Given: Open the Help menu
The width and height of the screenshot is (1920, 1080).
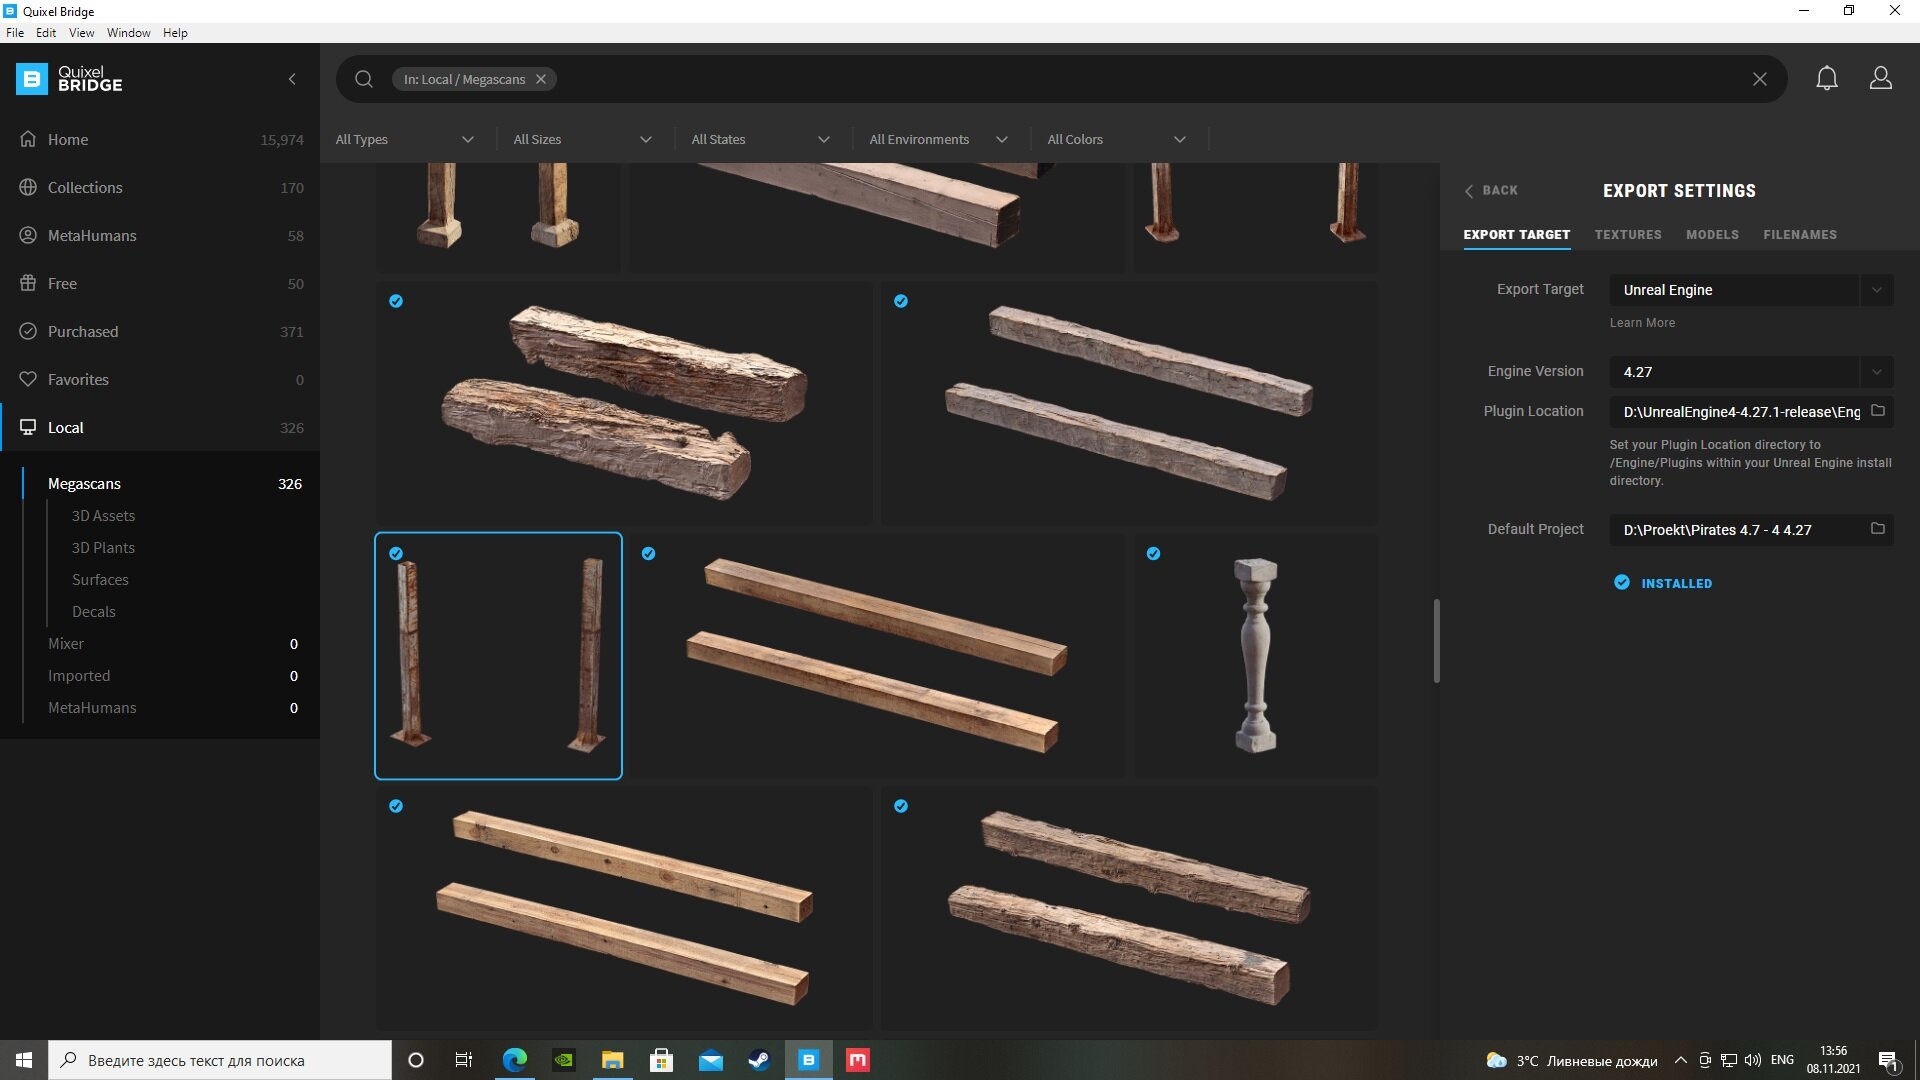Looking at the screenshot, I should click(175, 33).
